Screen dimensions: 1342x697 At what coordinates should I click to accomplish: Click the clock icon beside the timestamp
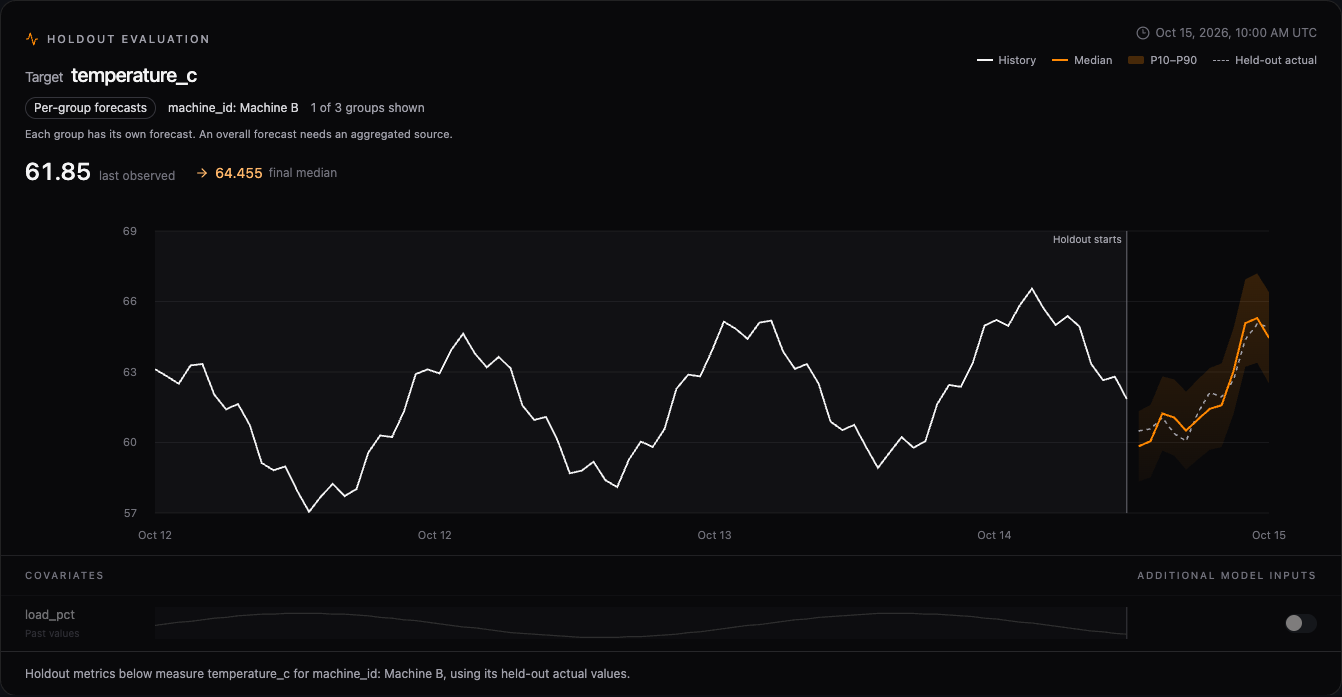click(x=1143, y=33)
